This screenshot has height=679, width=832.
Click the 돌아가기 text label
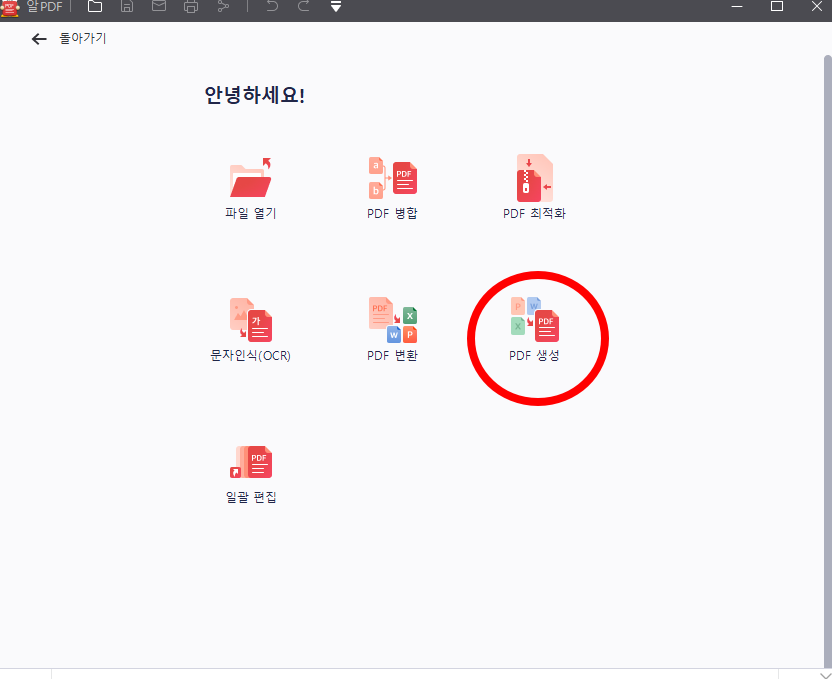click(82, 38)
